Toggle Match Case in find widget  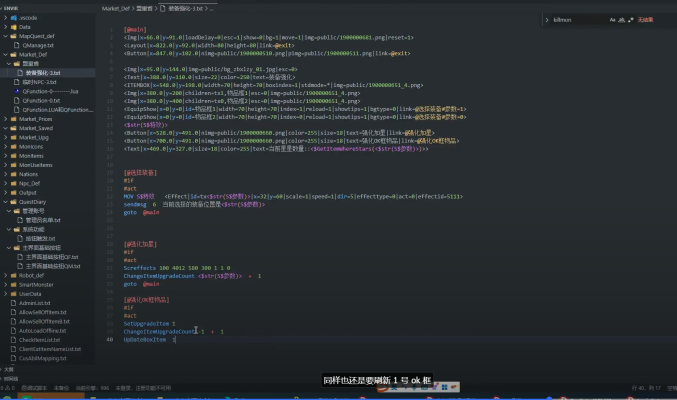pyautogui.click(x=611, y=19)
